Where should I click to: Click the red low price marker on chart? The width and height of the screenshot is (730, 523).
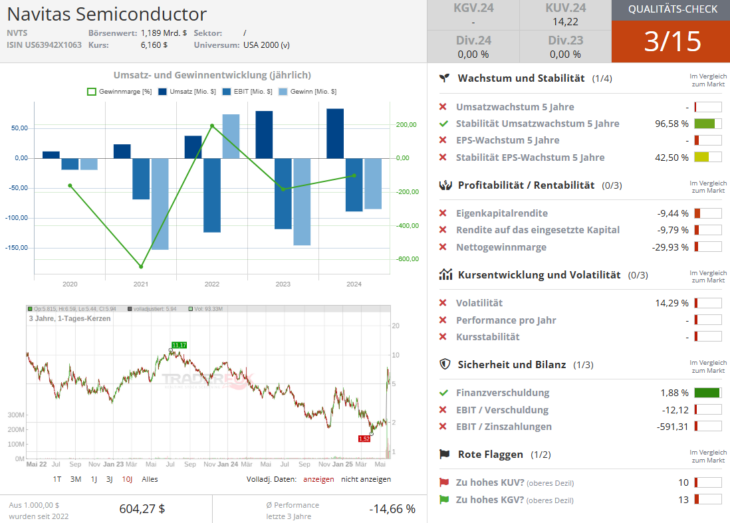364,439
